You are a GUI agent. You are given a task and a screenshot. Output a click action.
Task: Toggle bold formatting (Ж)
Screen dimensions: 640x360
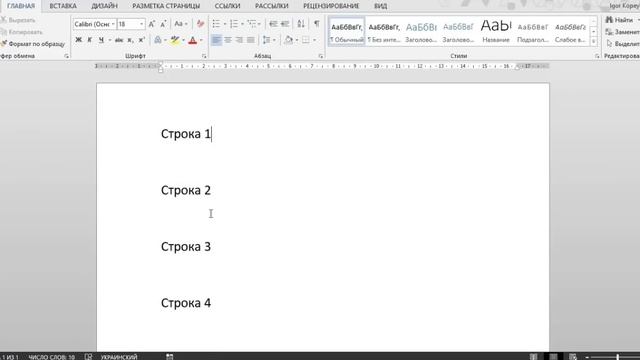tap(79, 40)
